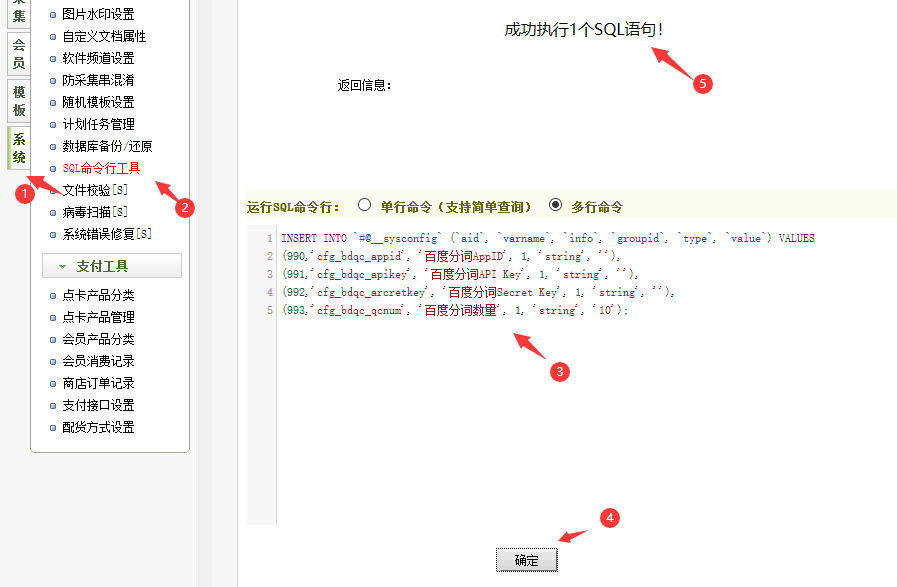This screenshot has height=587, width=897.
Task: Click inside the SQL command text area
Action: 580,420
